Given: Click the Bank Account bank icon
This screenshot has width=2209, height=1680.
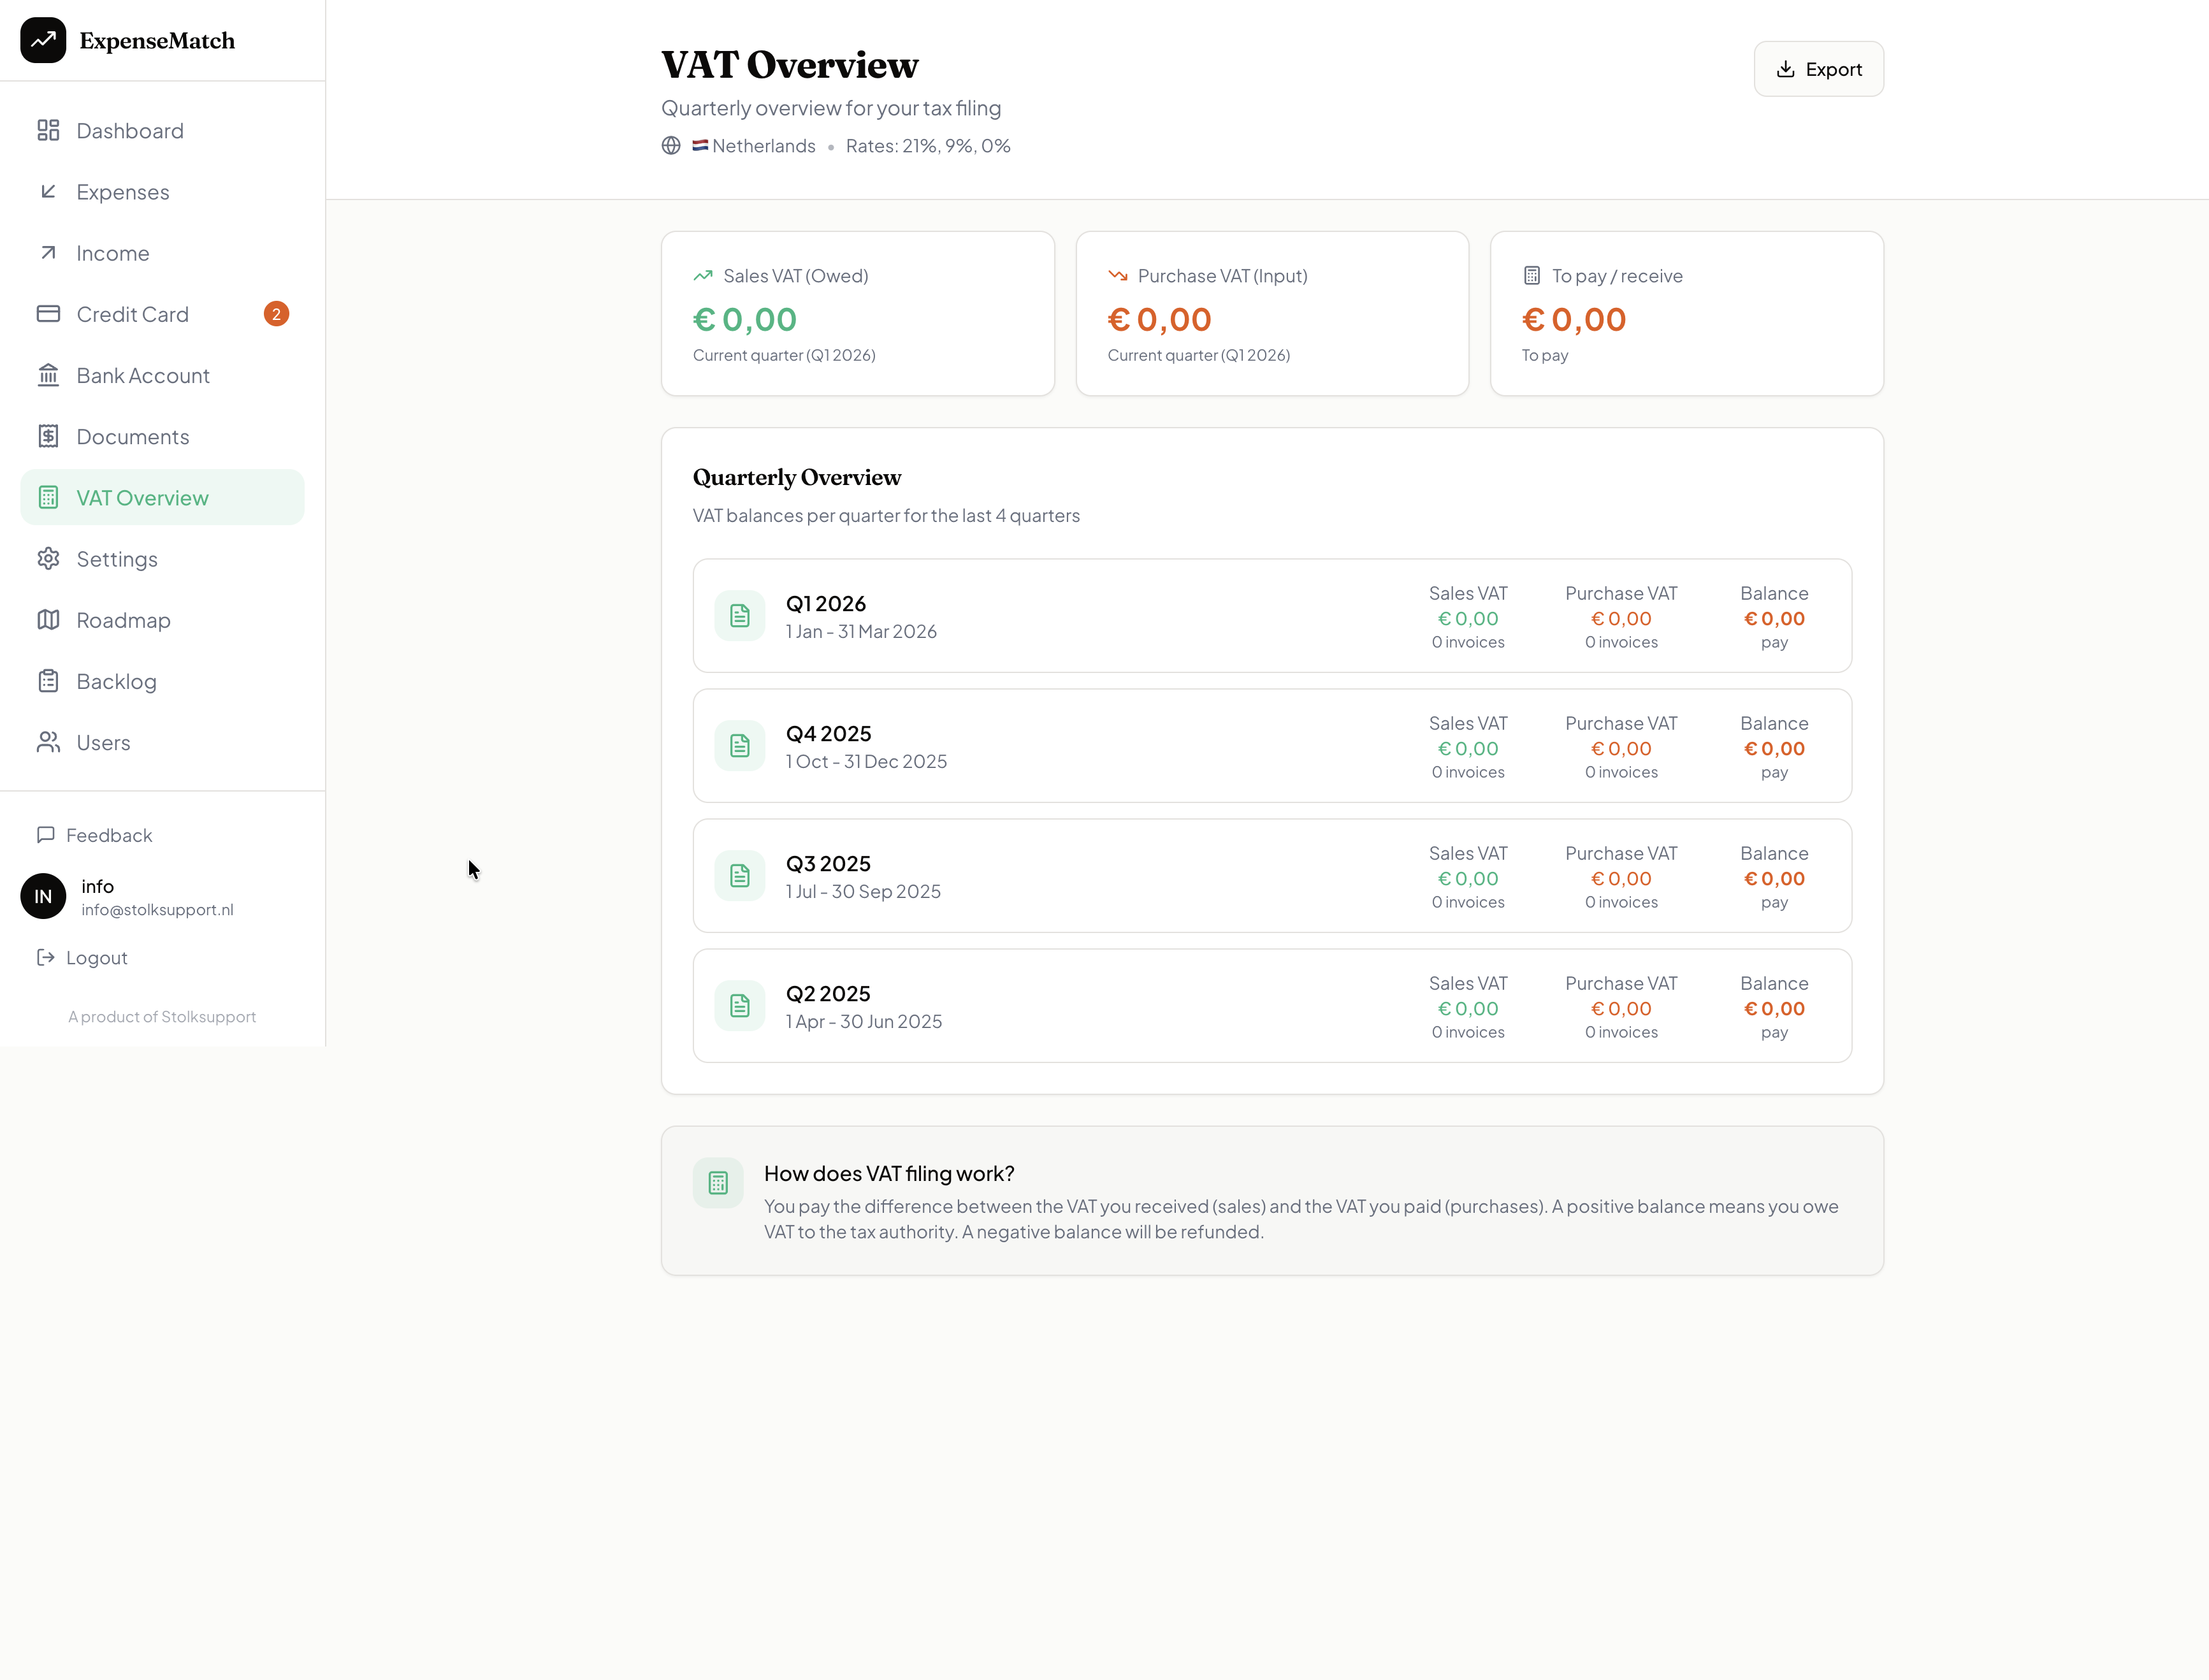Looking at the screenshot, I should (x=49, y=375).
